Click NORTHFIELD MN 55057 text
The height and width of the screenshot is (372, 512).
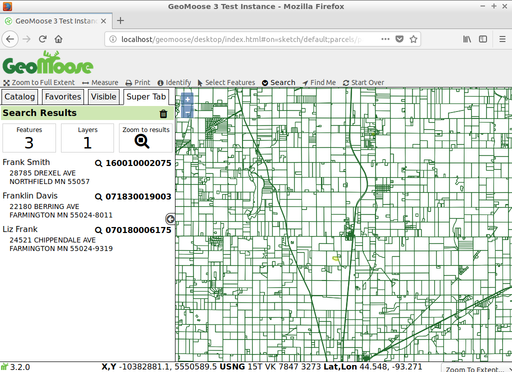pos(49,182)
